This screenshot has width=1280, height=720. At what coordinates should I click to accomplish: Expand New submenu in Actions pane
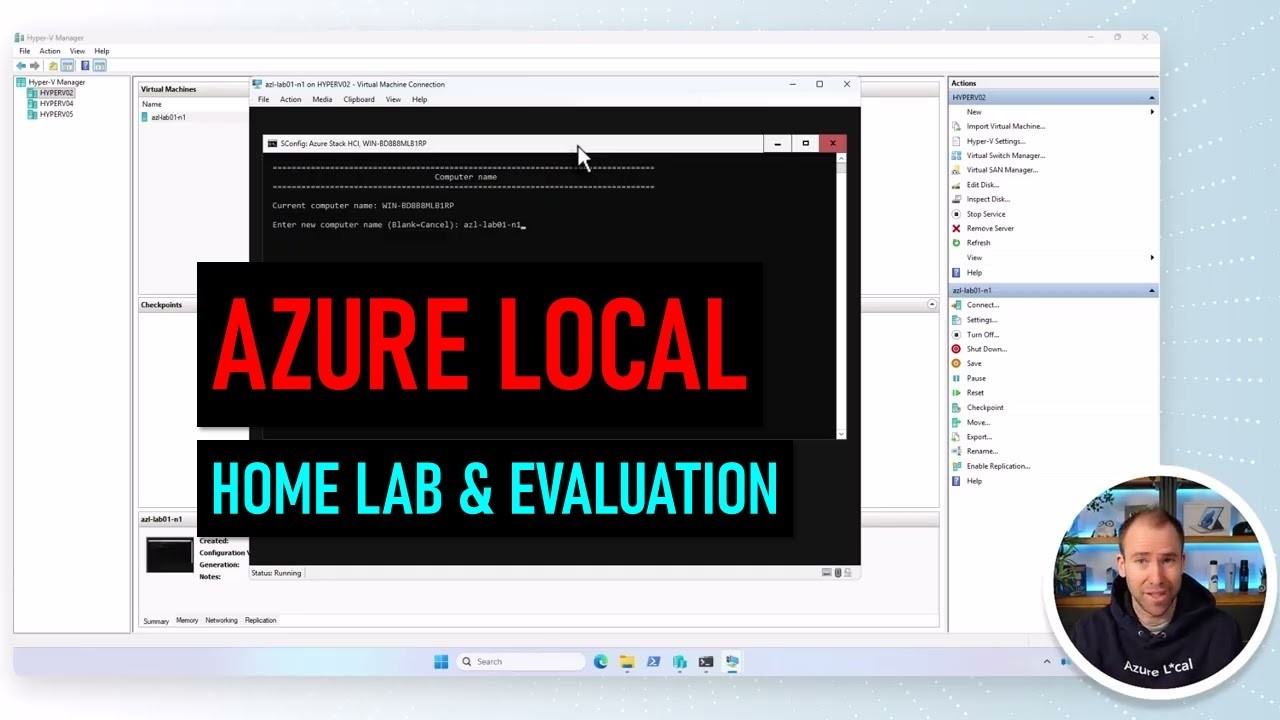coord(1152,112)
